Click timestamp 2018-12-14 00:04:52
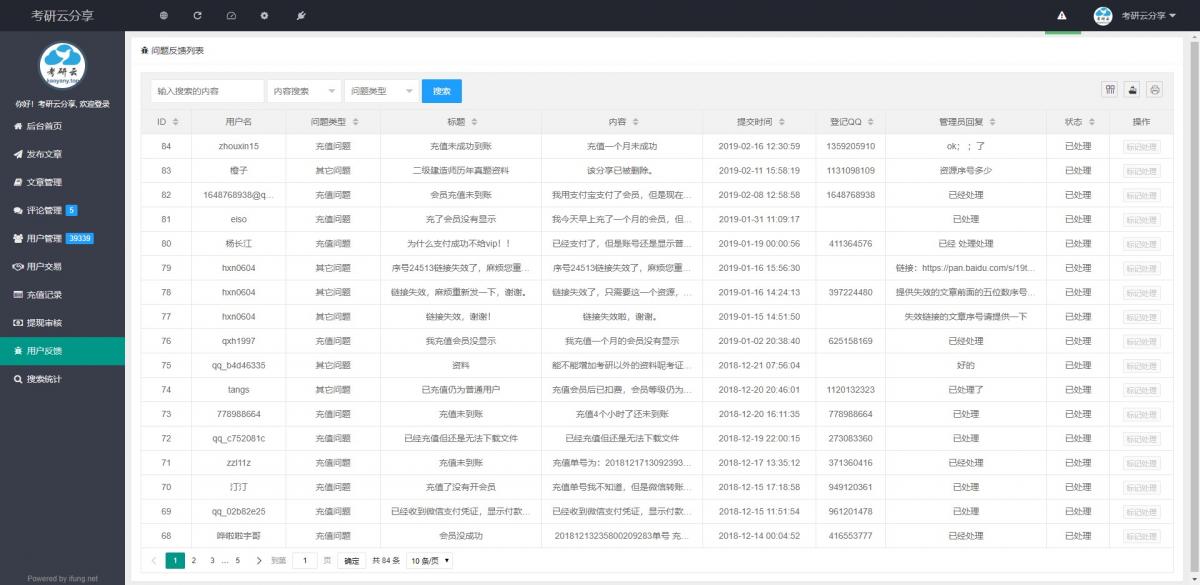 coord(759,536)
